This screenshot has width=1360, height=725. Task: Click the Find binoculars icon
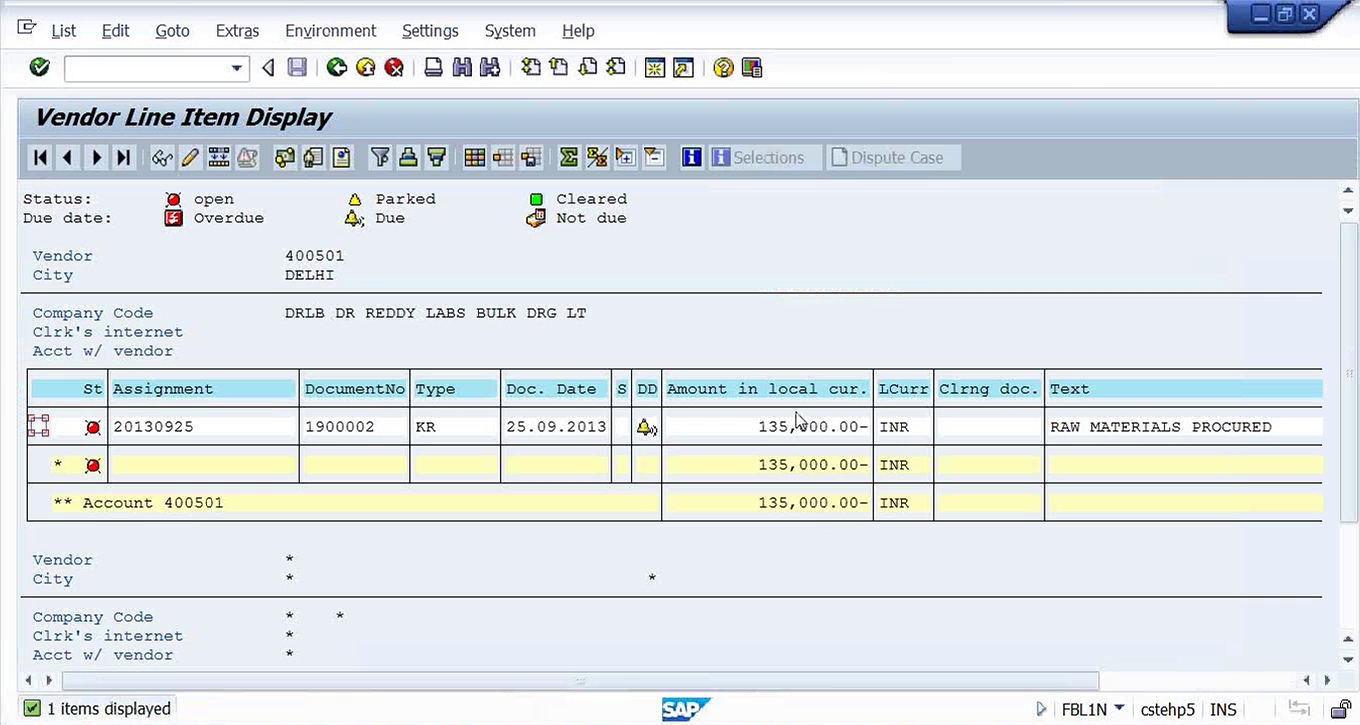click(461, 68)
